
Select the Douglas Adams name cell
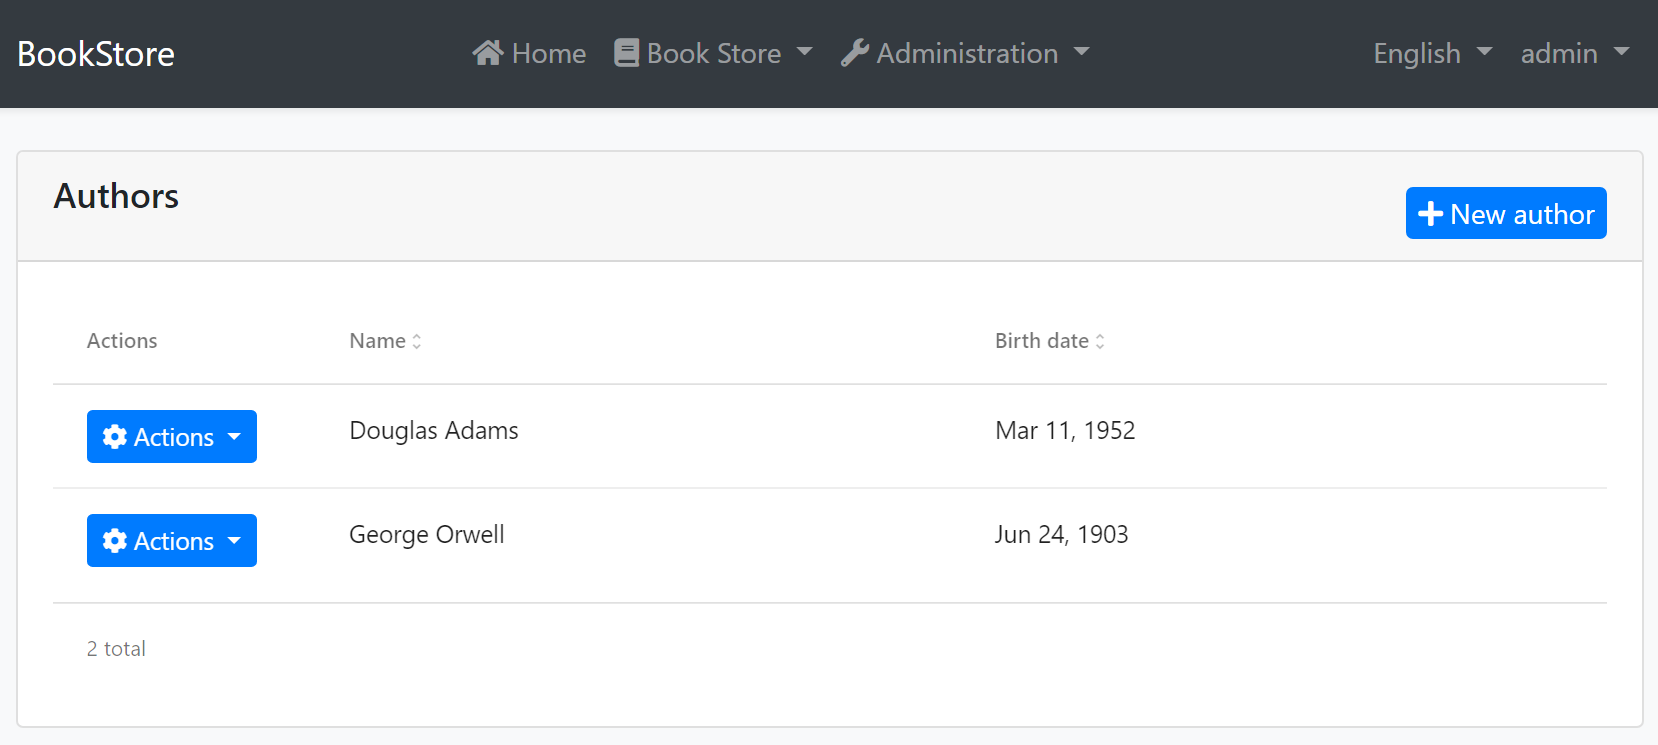434,431
